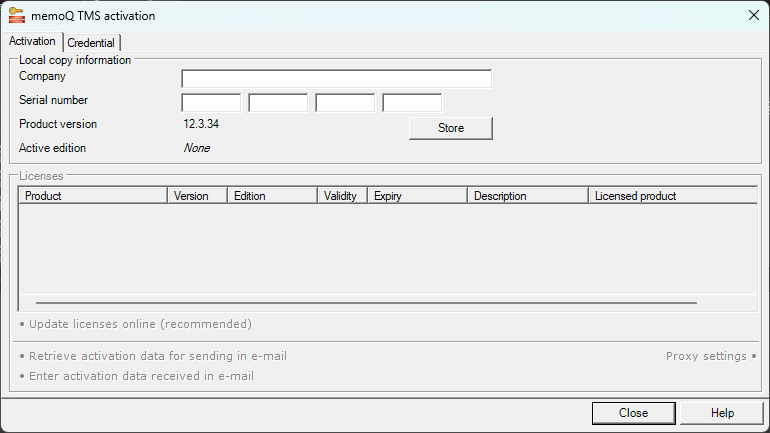Sort licenses by Product column header
Image resolution: width=770 pixels, height=433 pixels.
[x=93, y=196]
